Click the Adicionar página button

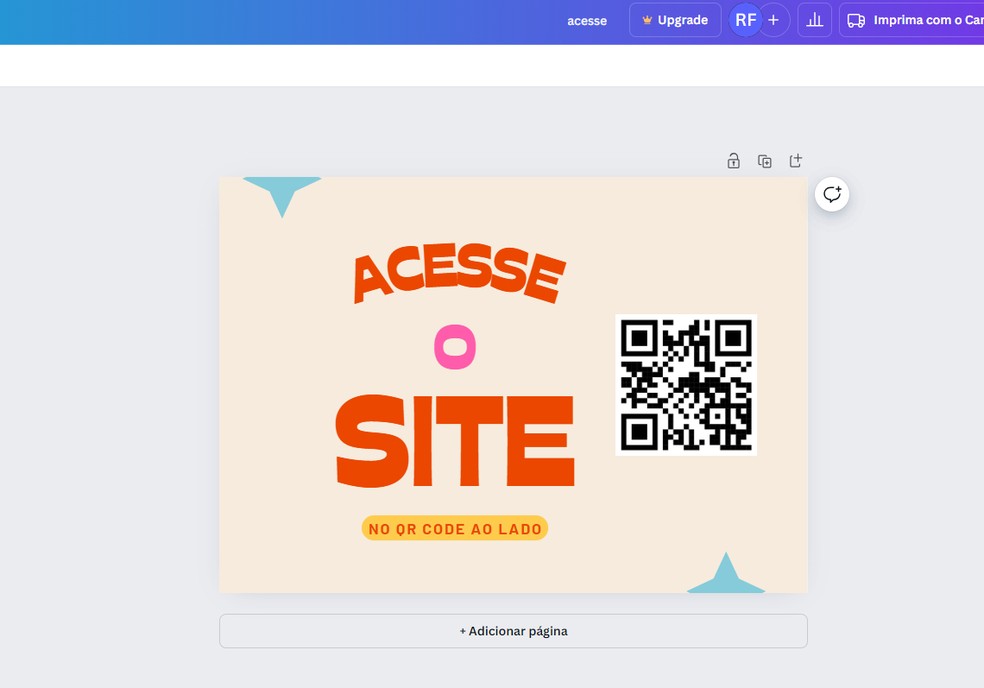(513, 631)
